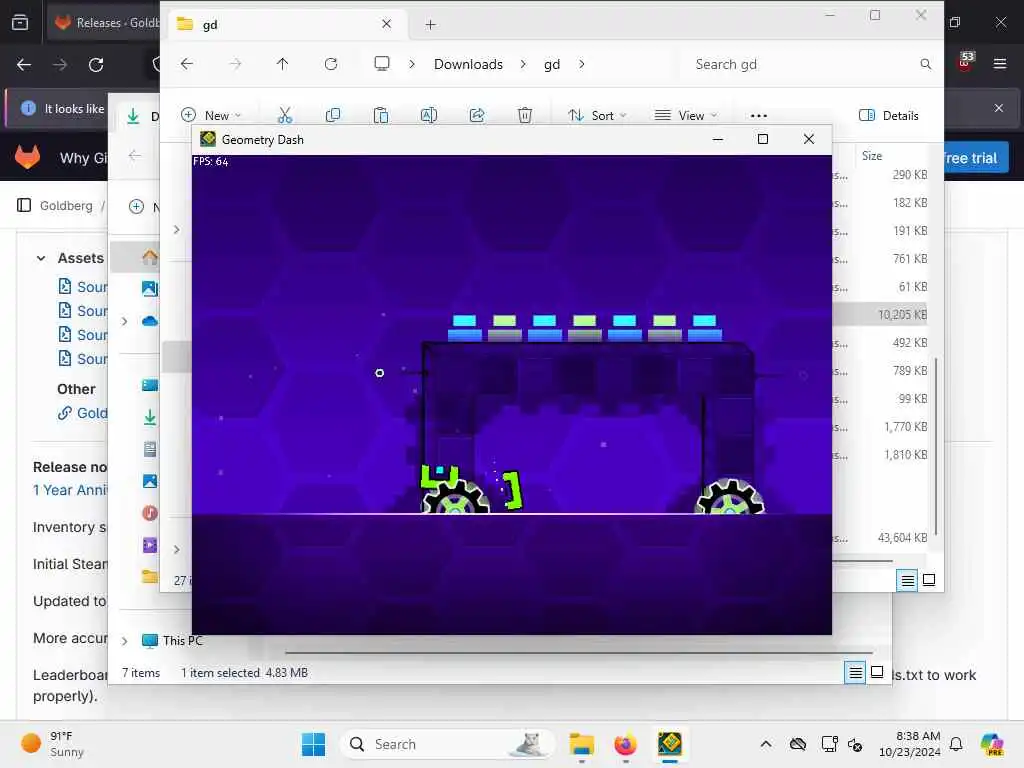Open the View dropdown in Explorer
1024x768 pixels.
point(686,116)
